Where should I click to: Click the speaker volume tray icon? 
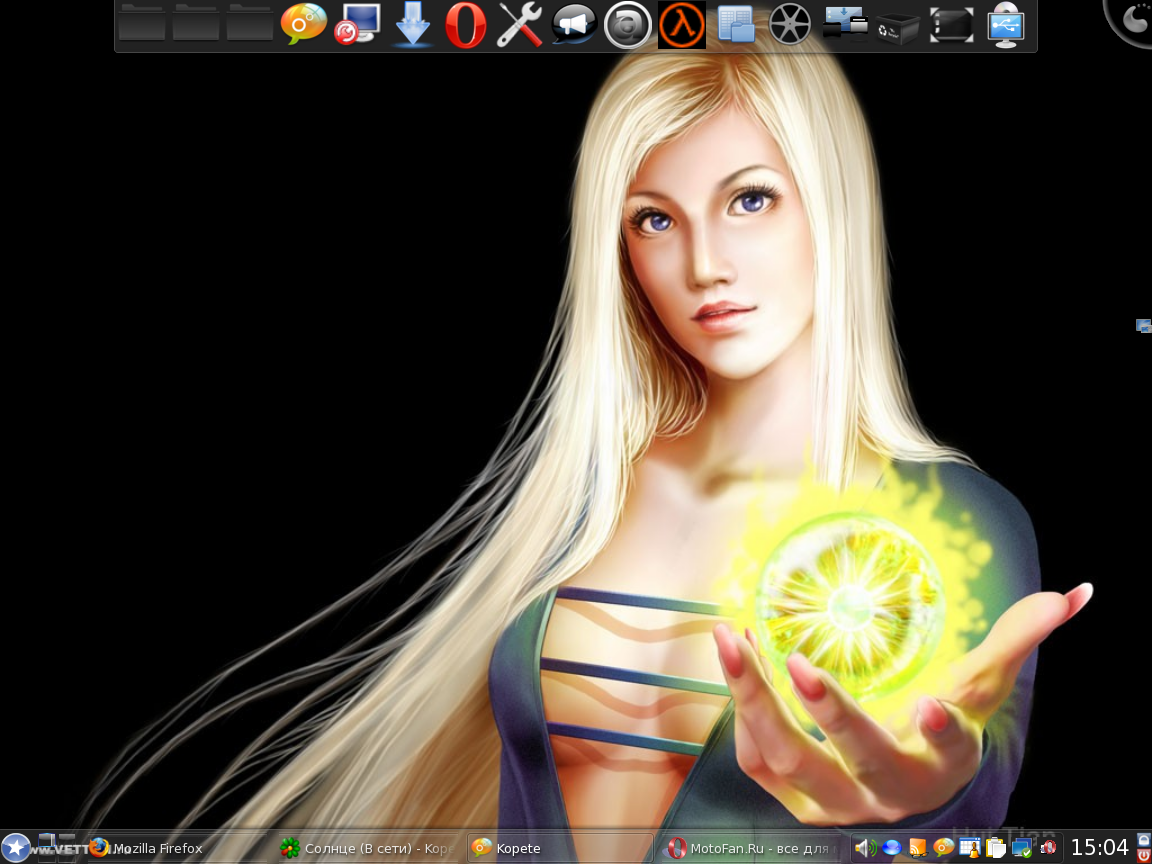[865, 849]
